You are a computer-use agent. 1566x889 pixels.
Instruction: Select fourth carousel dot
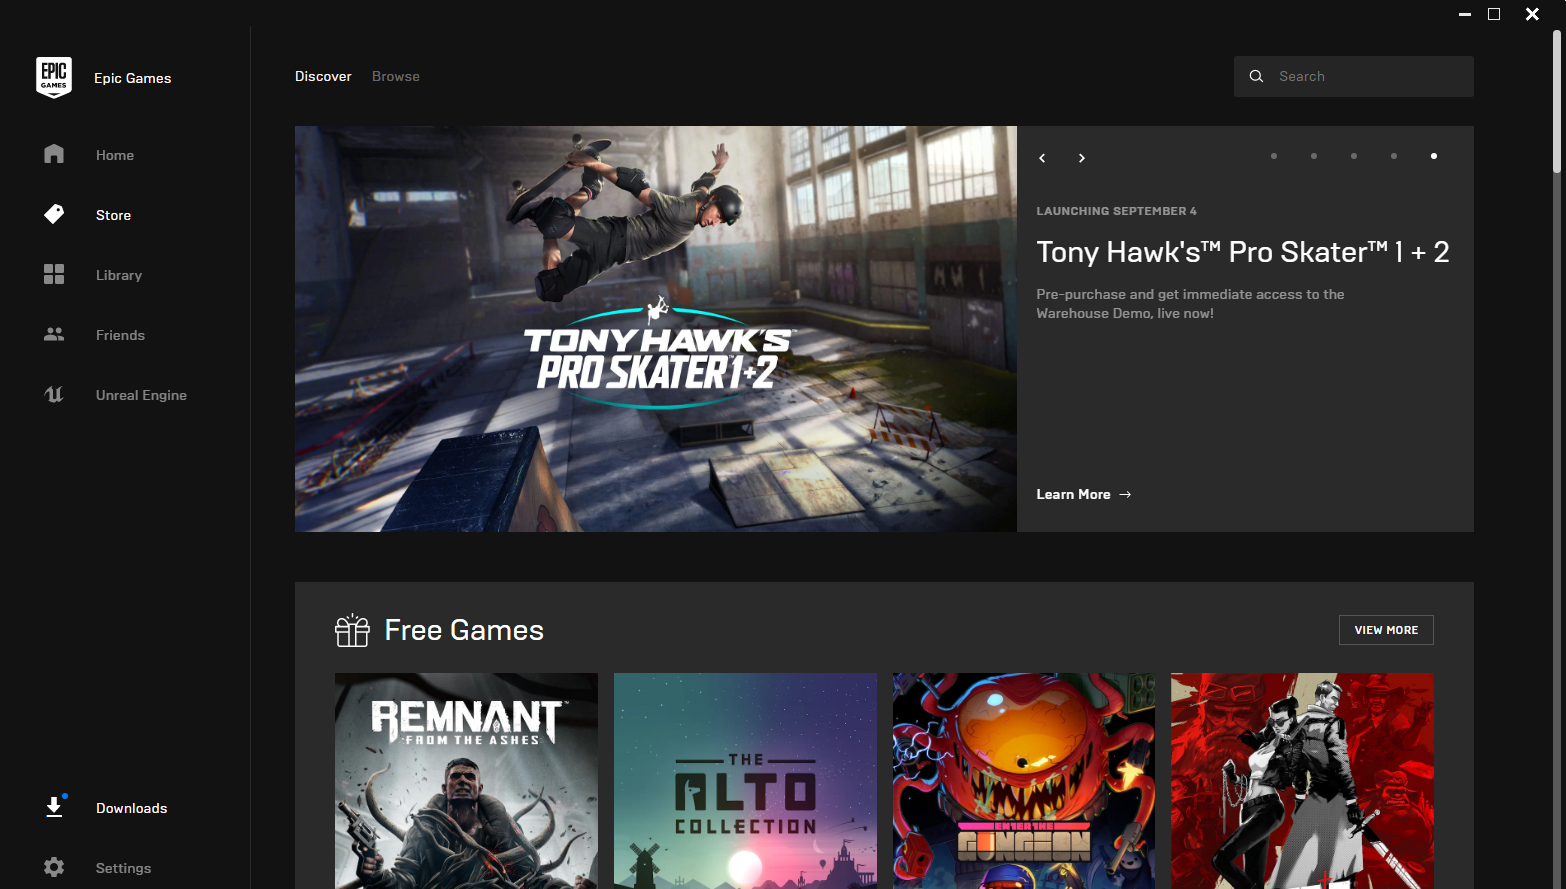point(1394,156)
